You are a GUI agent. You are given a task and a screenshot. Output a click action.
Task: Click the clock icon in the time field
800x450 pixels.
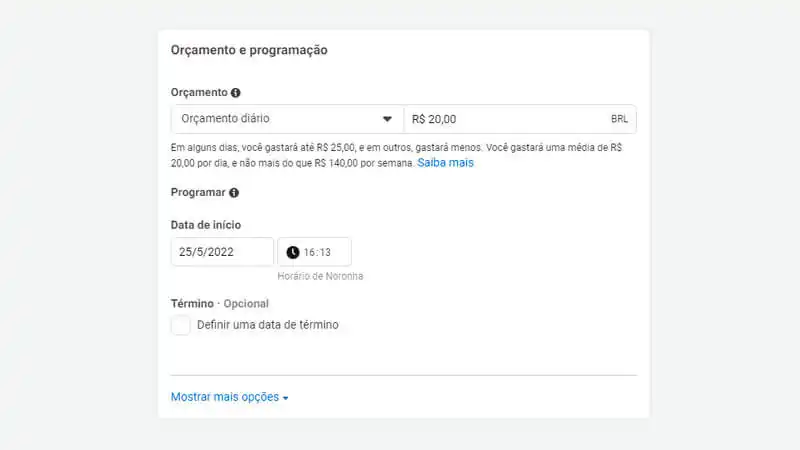293,252
